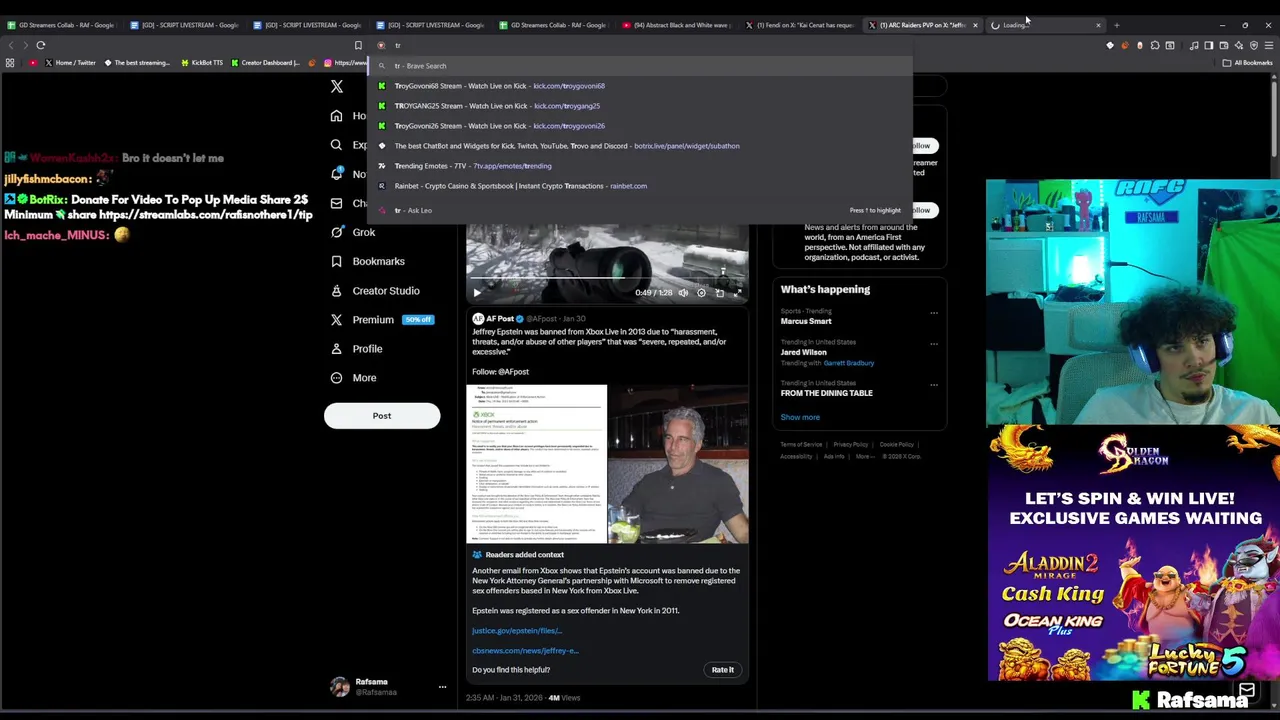Screen dimensions: 1280x720
Task: Open the Jared Wilson trending topic
Action: (804, 352)
